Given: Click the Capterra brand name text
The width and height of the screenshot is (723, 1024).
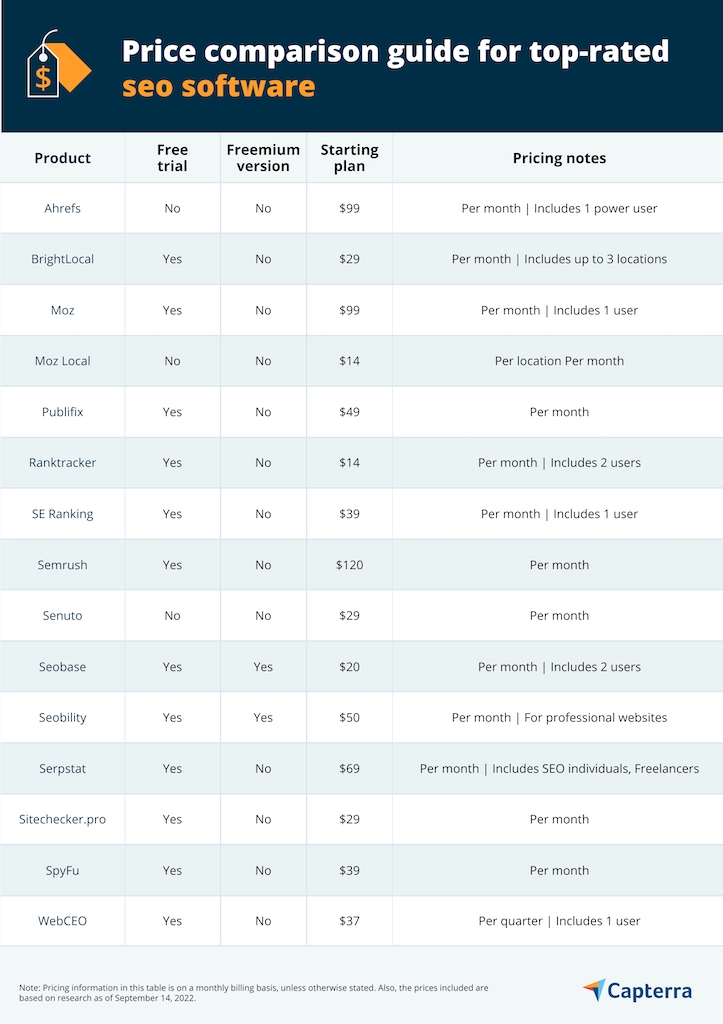Looking at the screenshot, I should coord(650,991).
